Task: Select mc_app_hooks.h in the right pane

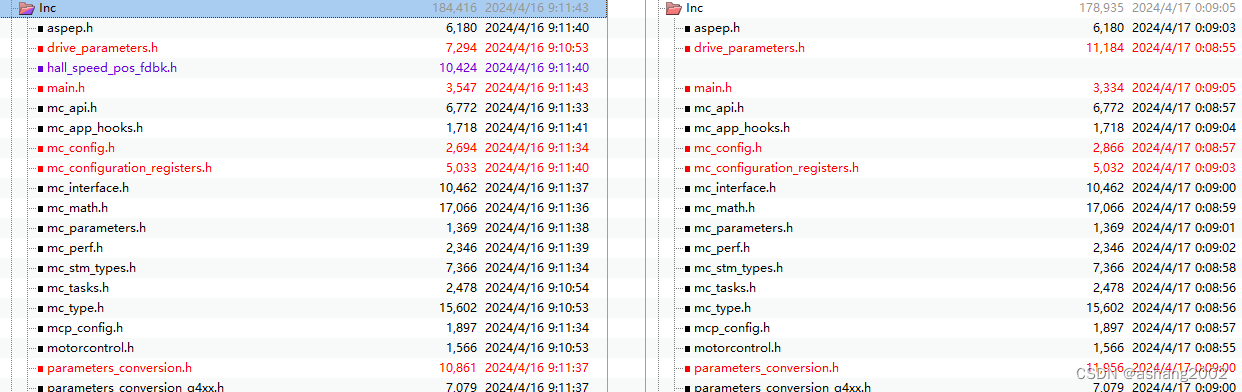Action: pyautogui.click(x=742, y=128)
